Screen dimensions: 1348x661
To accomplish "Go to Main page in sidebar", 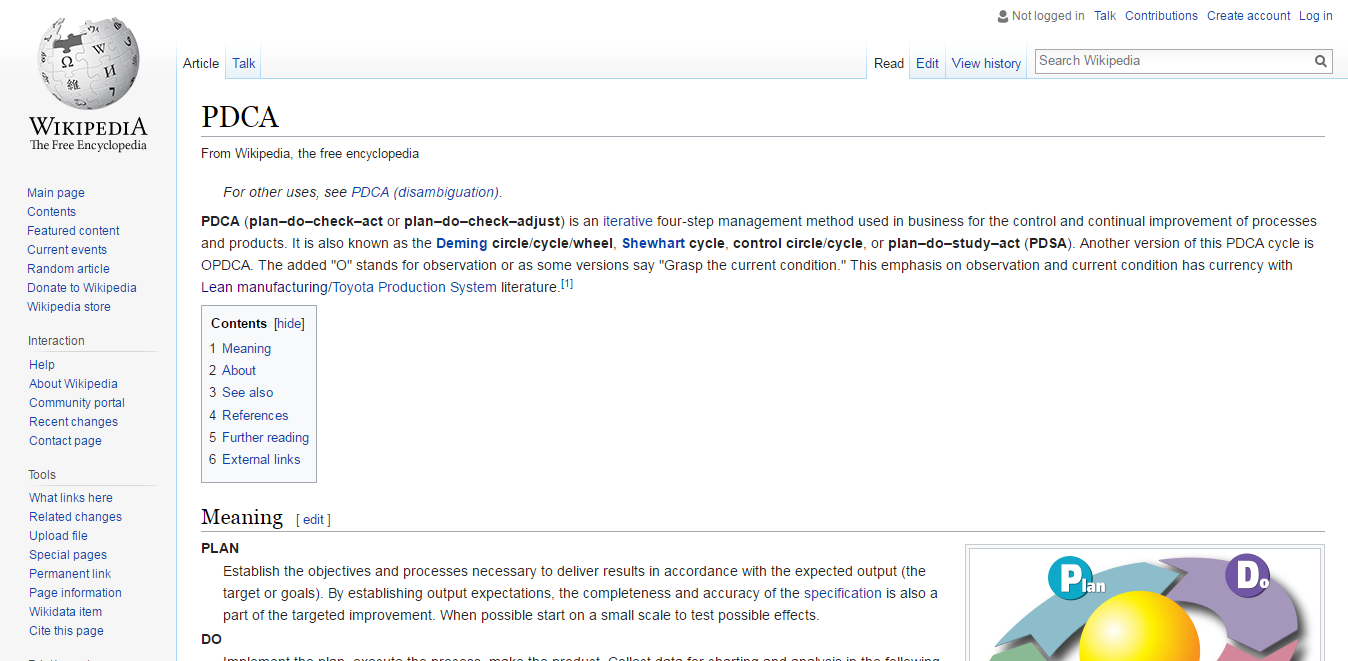I will [x=56, y=193].
